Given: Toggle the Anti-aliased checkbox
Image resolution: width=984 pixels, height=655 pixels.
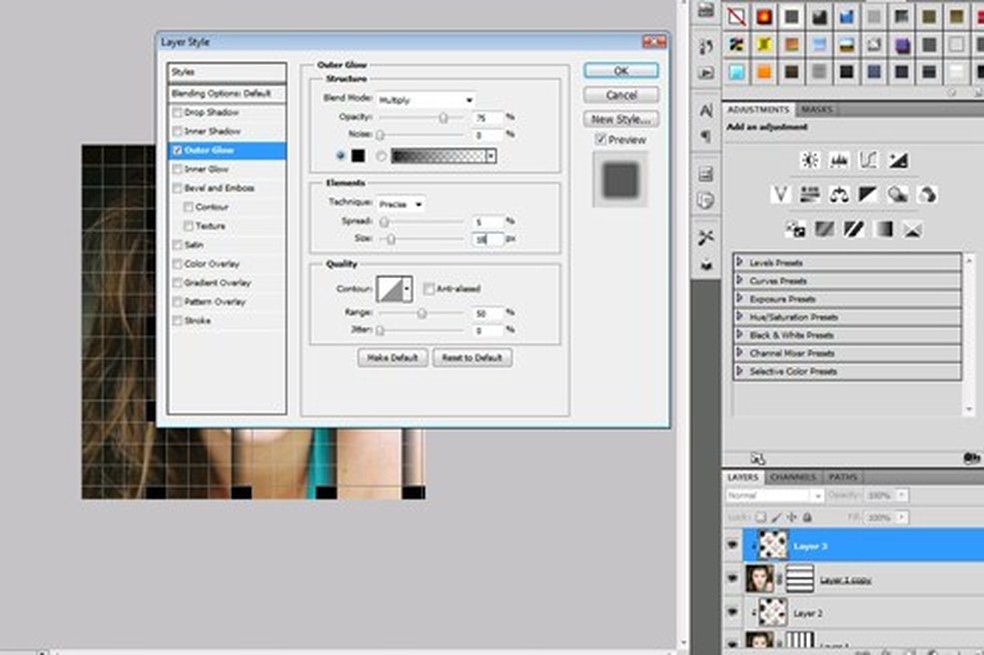Looking at the screenshot, I should coord(429,289).
